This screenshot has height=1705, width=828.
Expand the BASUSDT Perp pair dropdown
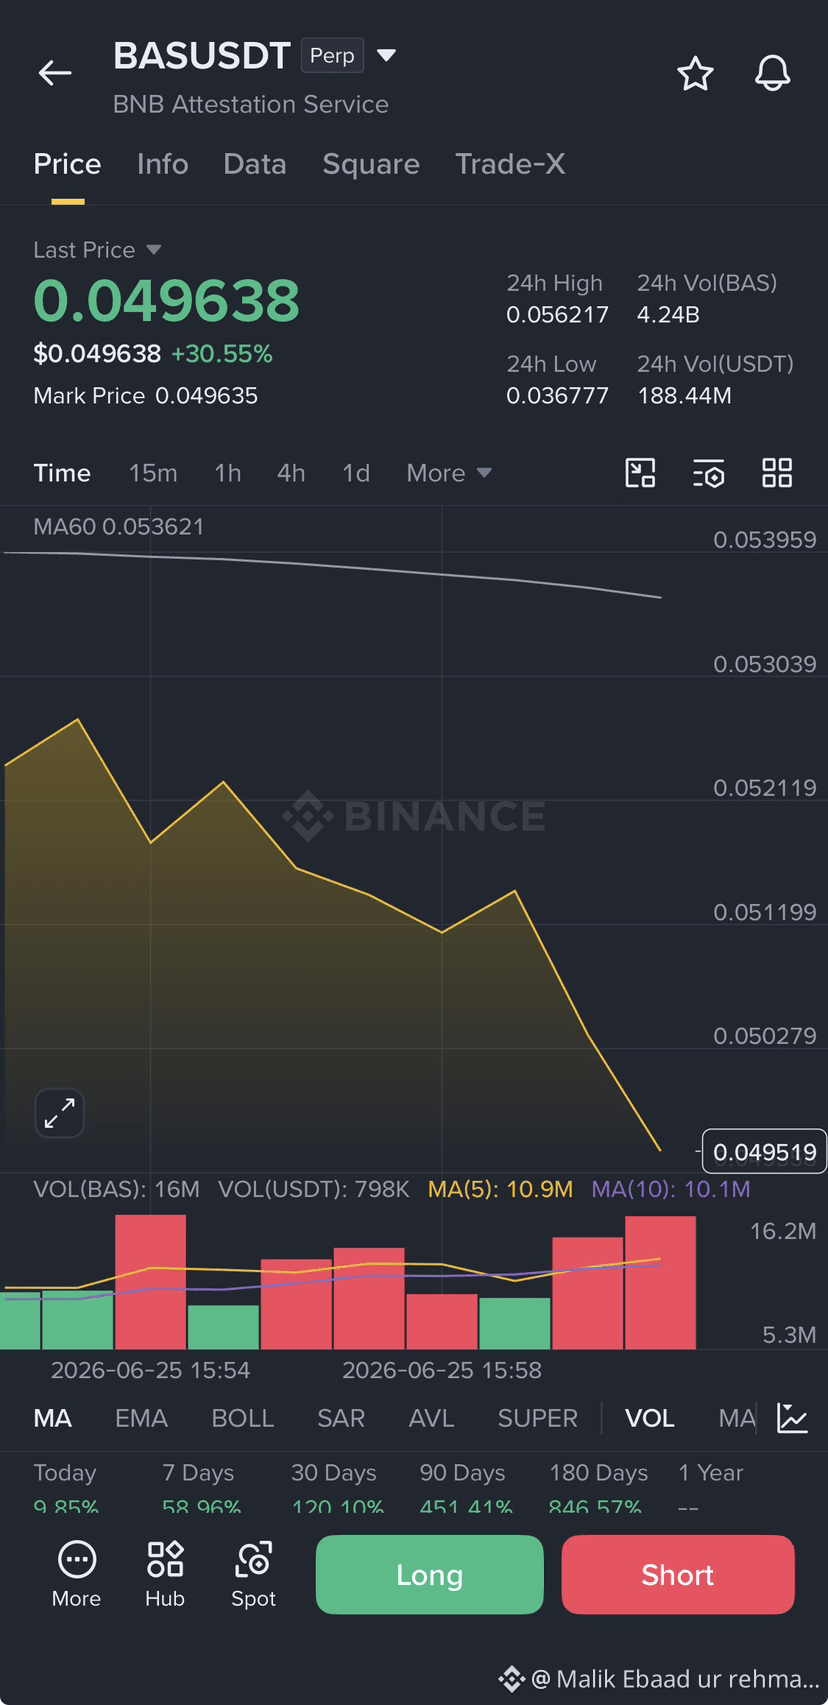[387, 55]
